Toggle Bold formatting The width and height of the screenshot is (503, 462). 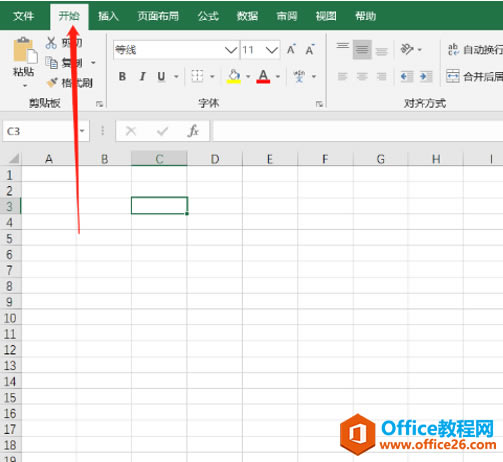pos(122,77)
